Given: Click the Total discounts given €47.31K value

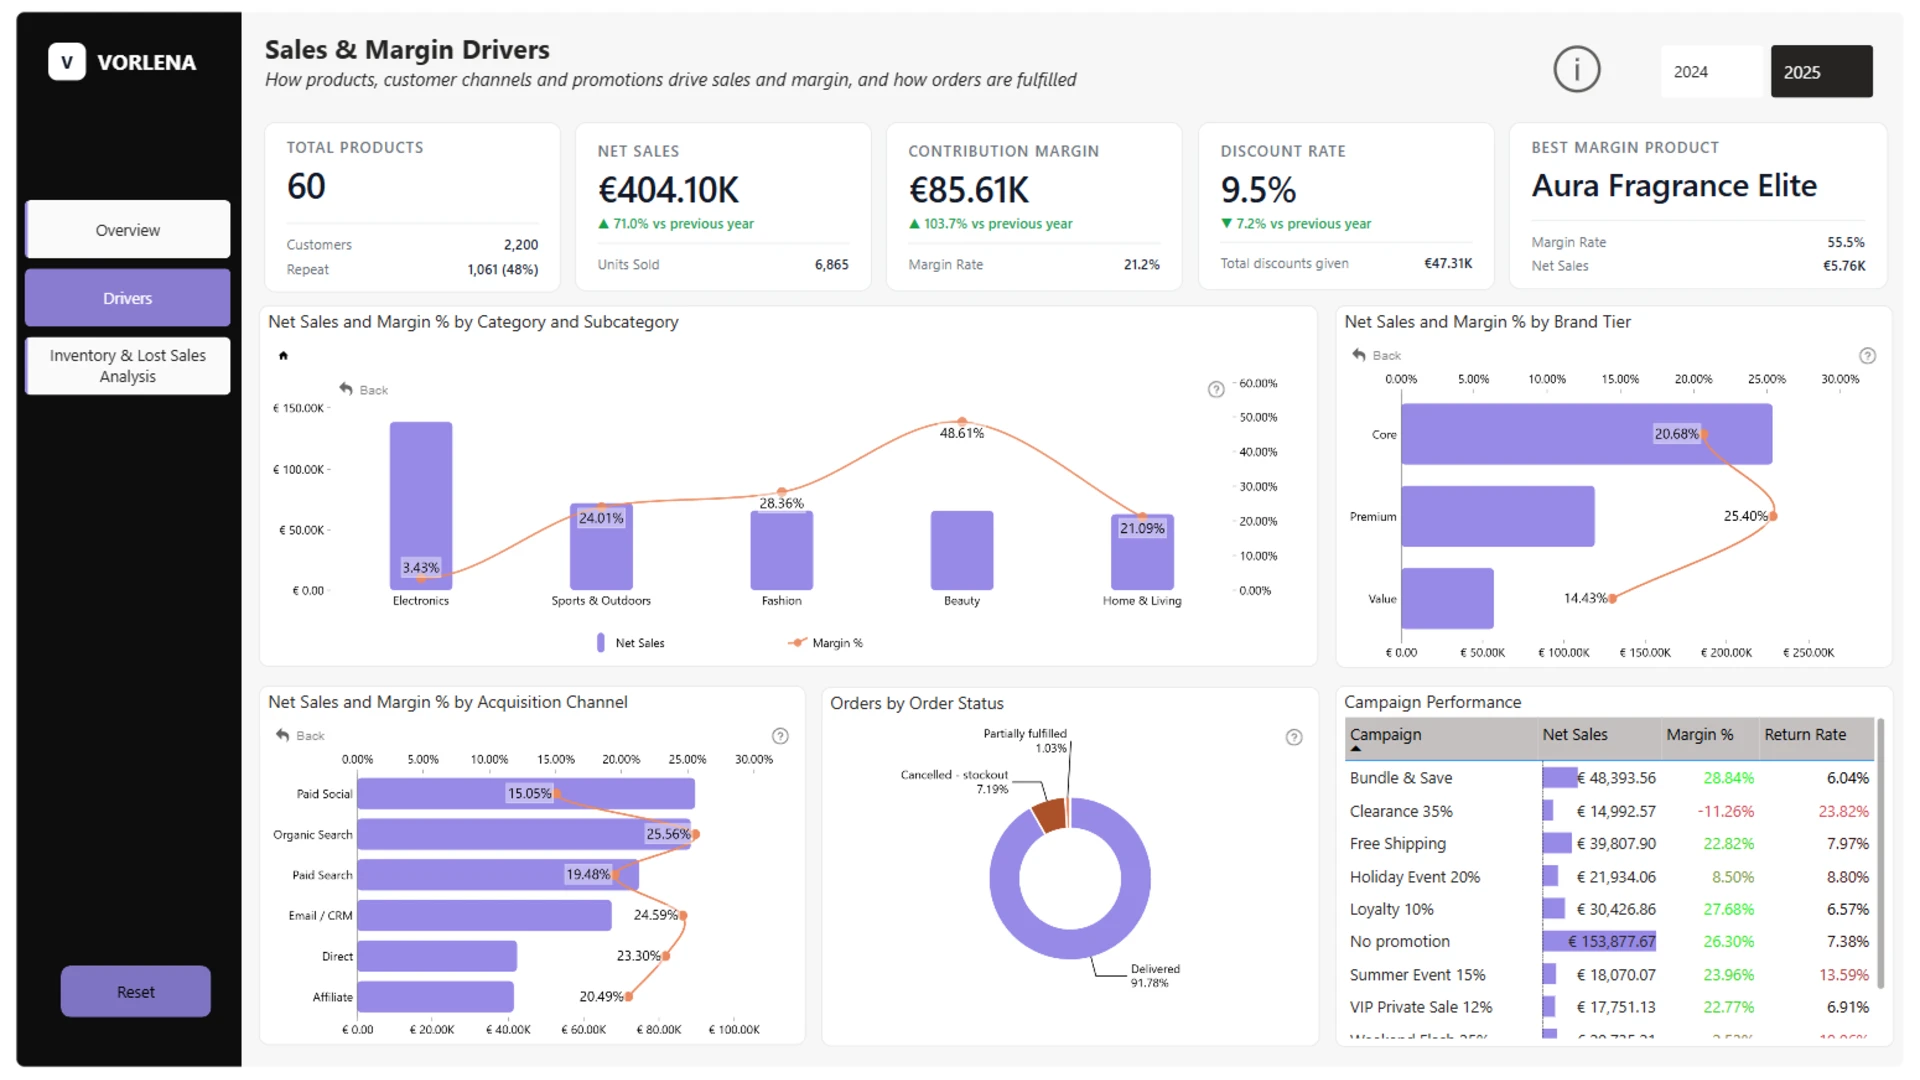Looking at the screenshot, I should [x=1448, y=264].
